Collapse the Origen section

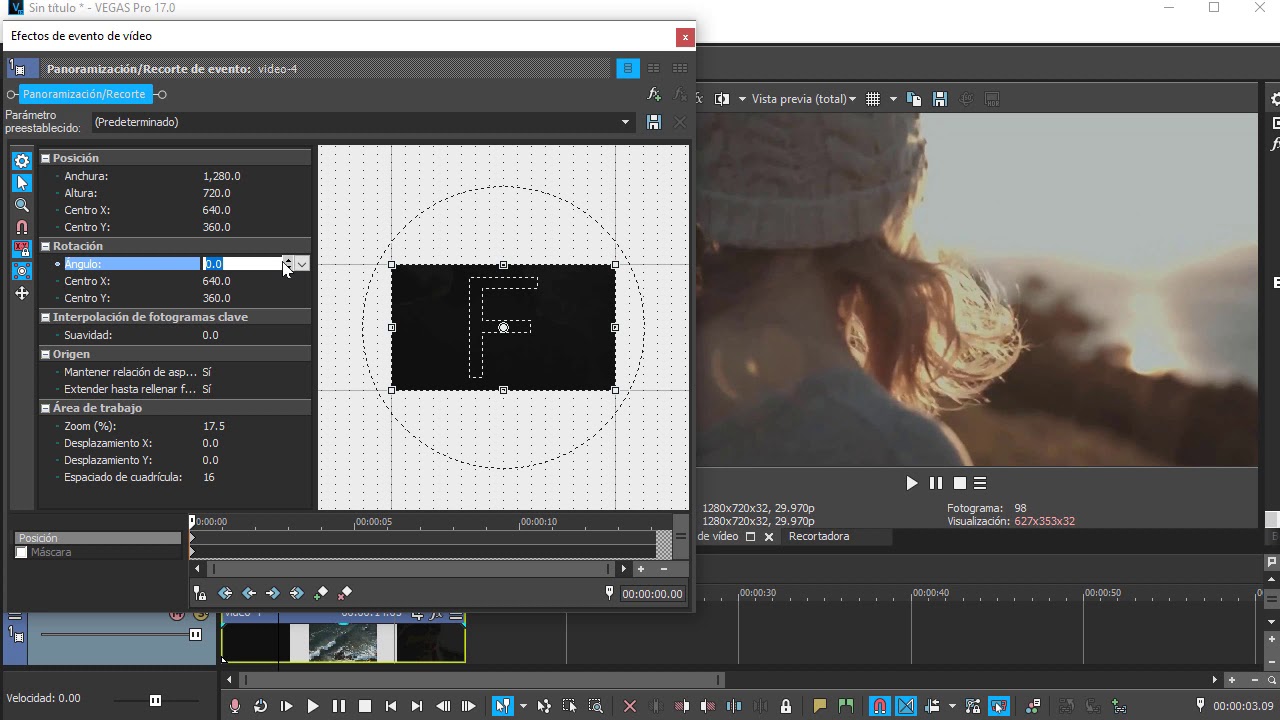pos(45,354)
